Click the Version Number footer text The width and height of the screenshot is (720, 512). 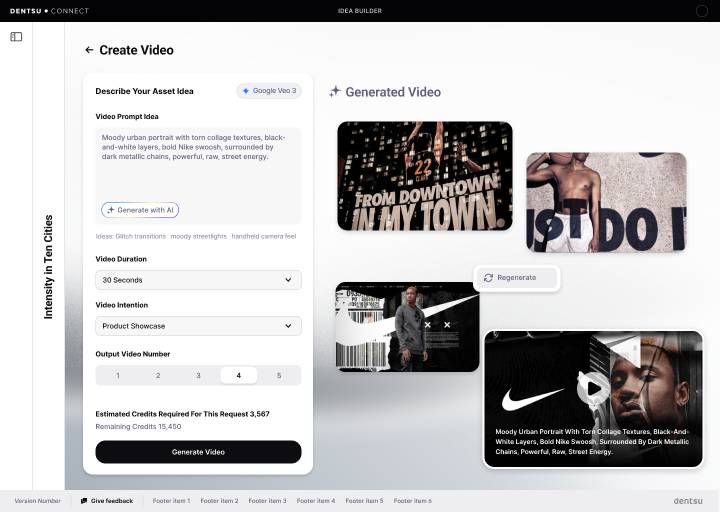[38, 501]
